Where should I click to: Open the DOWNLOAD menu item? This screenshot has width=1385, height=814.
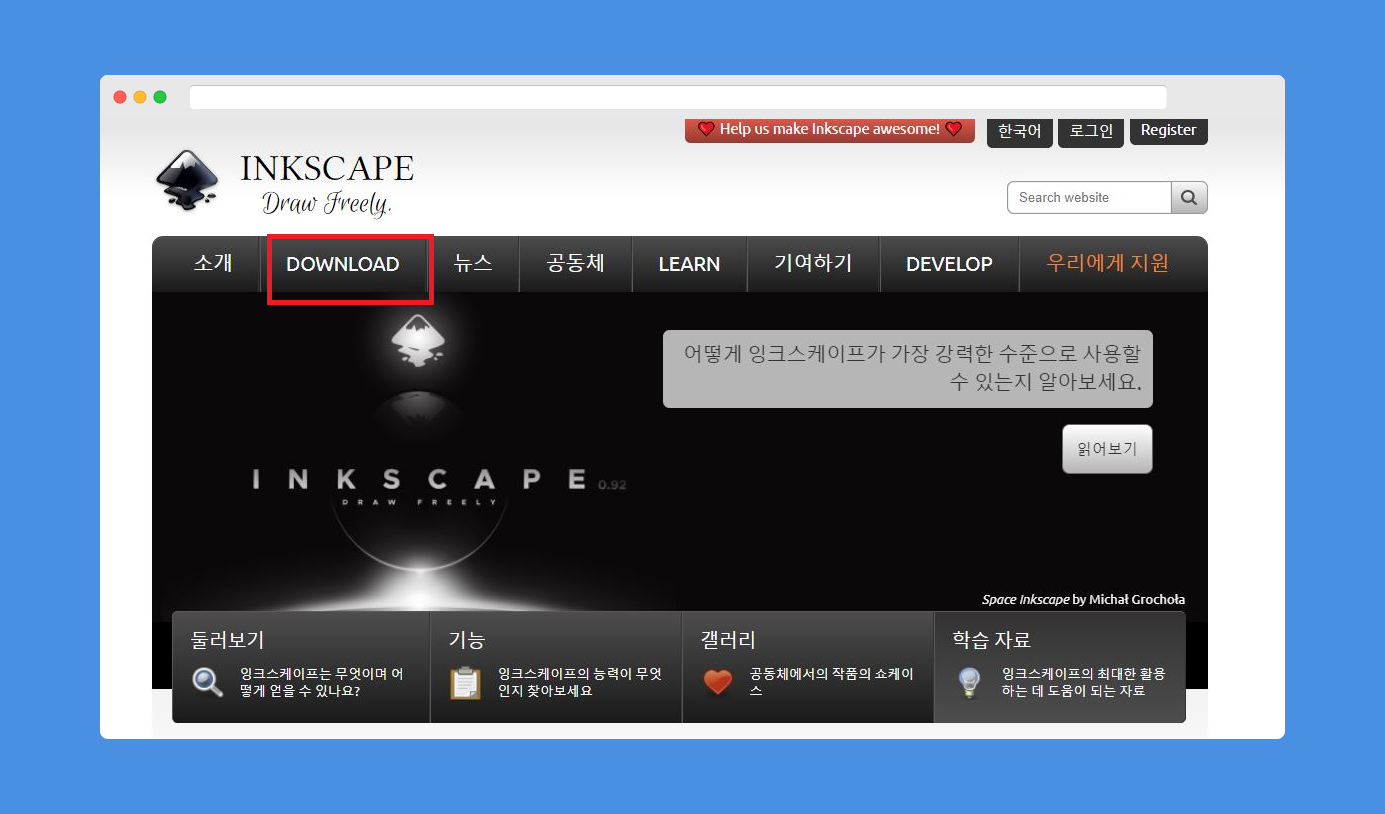click(x=343, y=264)
